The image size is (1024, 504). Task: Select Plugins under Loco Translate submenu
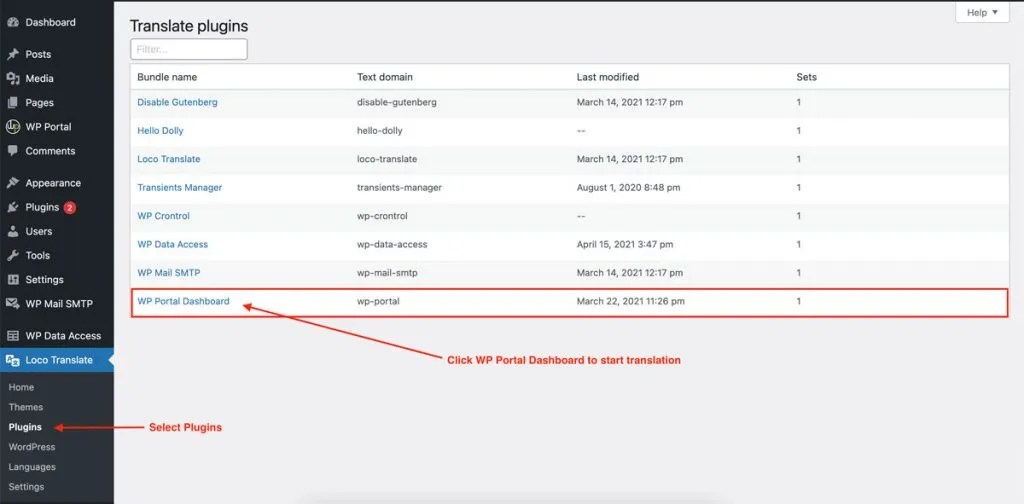25,427
